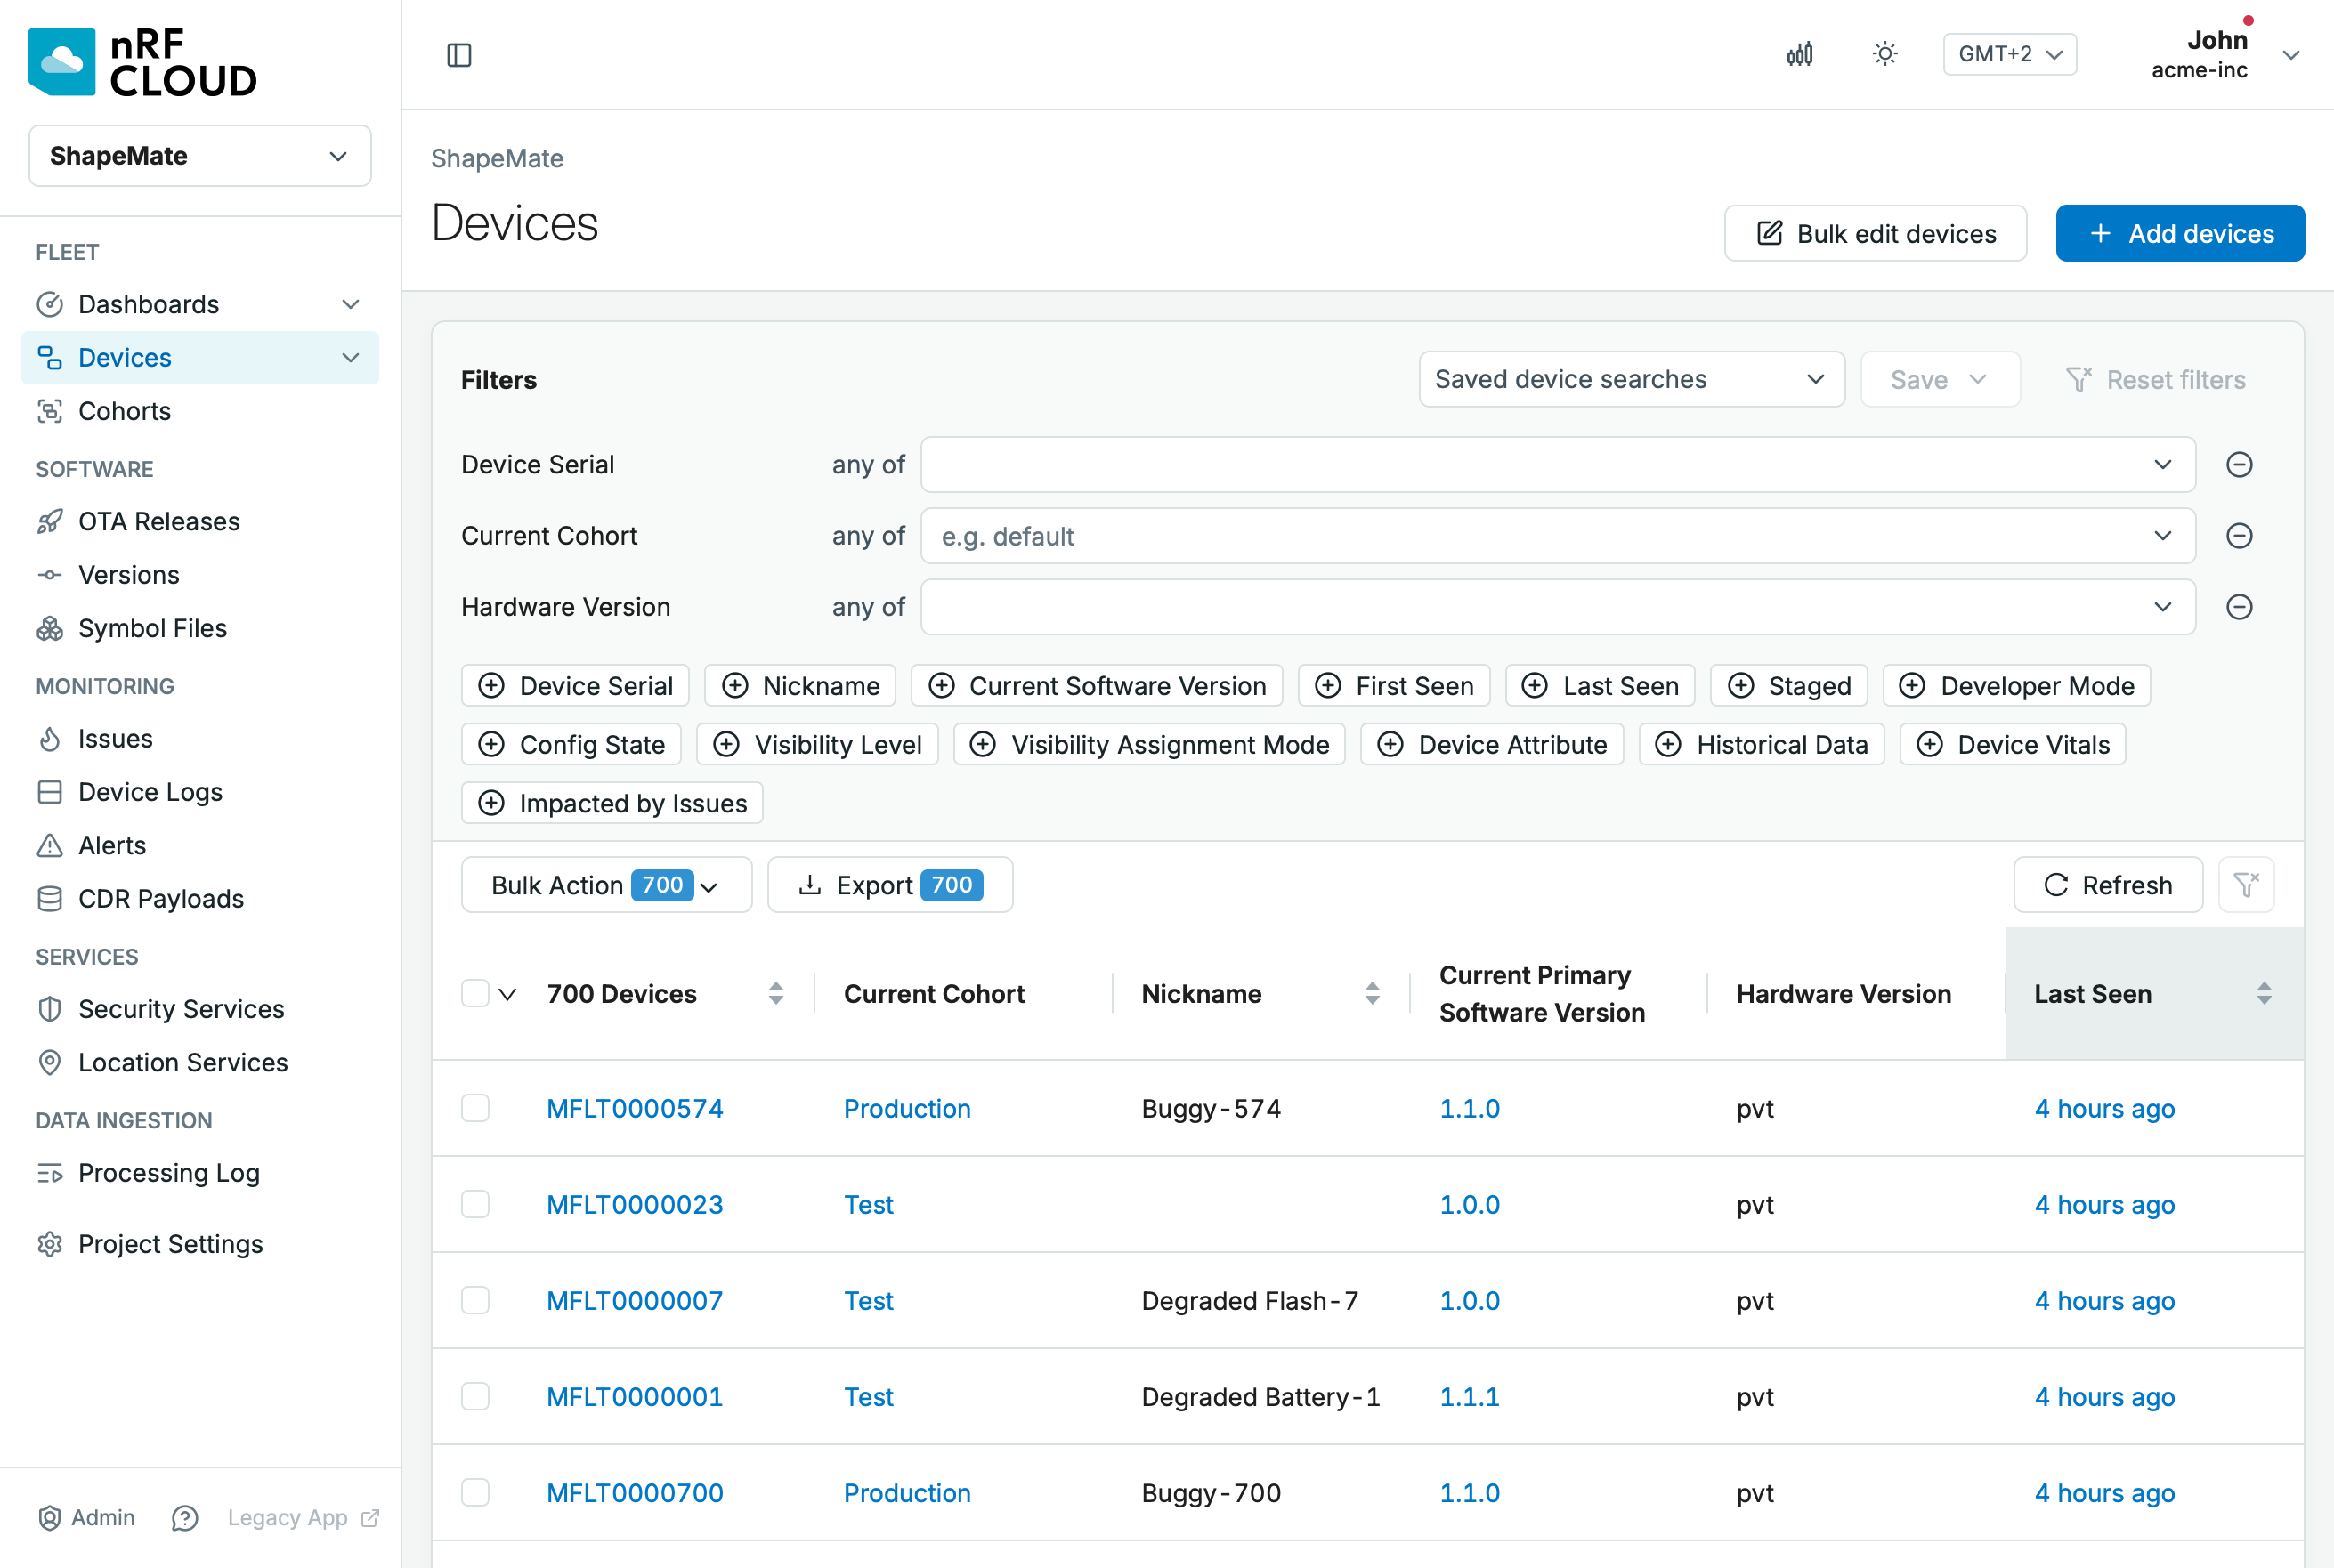This screenshot has width=2334, height=1568.
Task: Expand the Dashboards menu chevron
Action: pos(350,304)
